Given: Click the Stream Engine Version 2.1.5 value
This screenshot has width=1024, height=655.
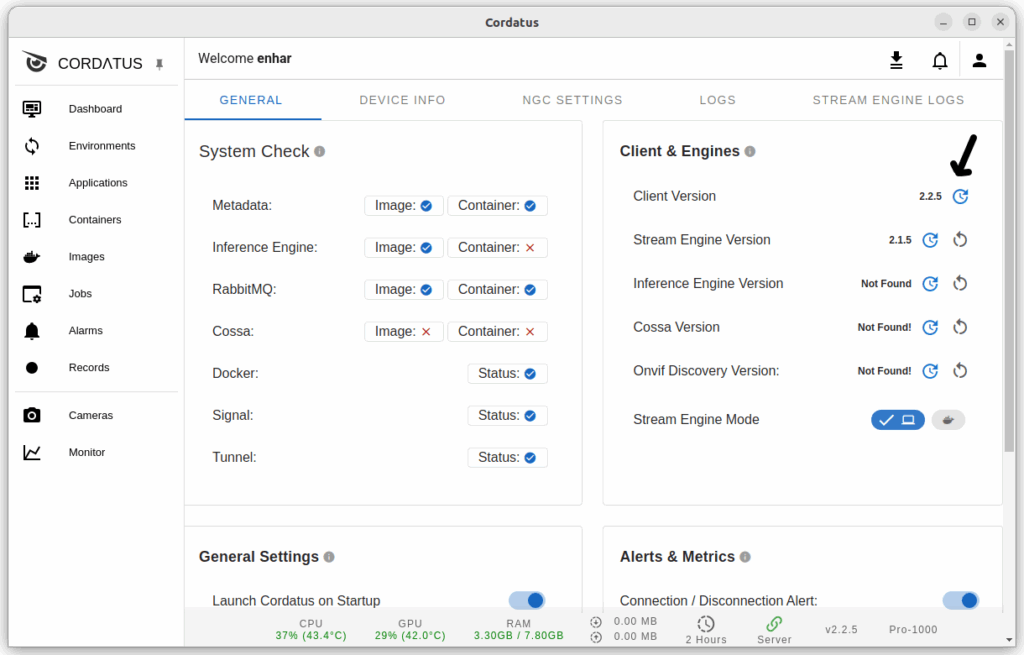Looking at the screenshot, I should click(x=900, y=240).
